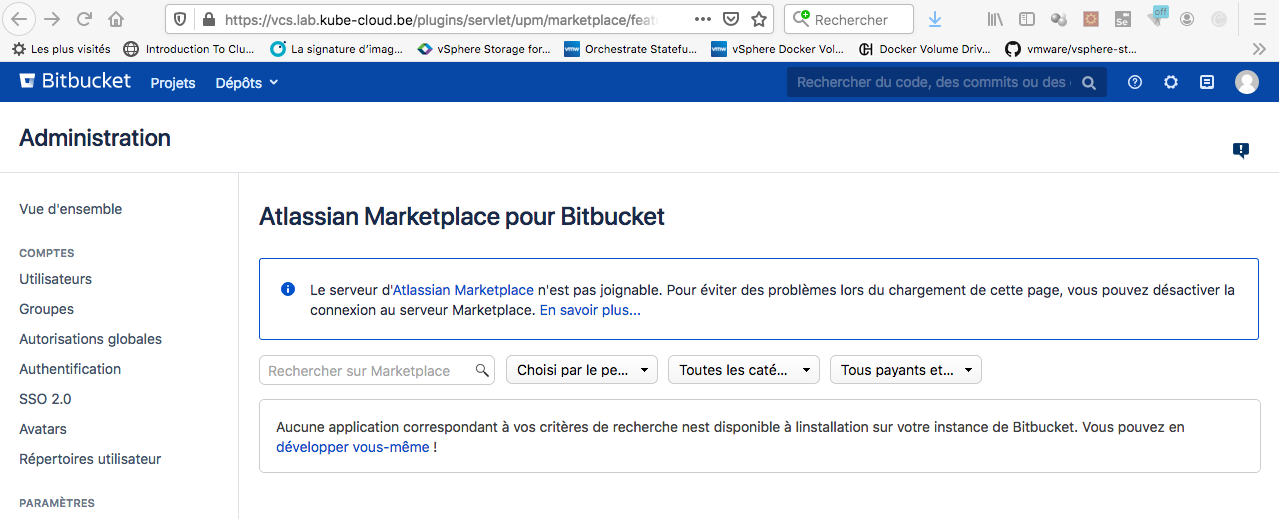Open Répertoires utilisateur in the sidebar

pyautogui.click(x=90, y=459)
